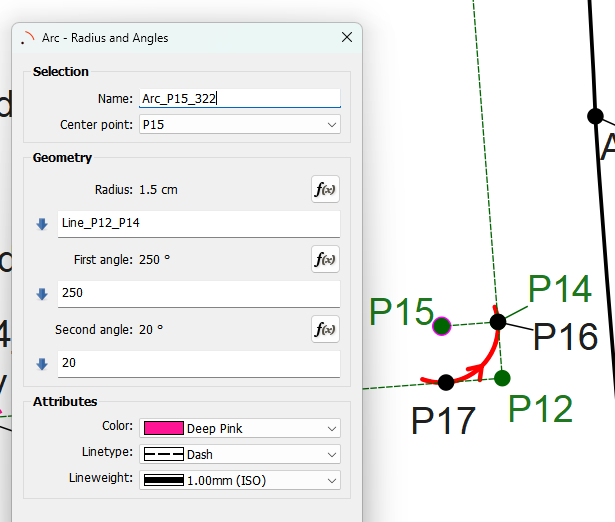Click blue arrow beside Radius formula field
This screenshot has width=615, height=522.
pyautogui.click(x=42, y=224)
